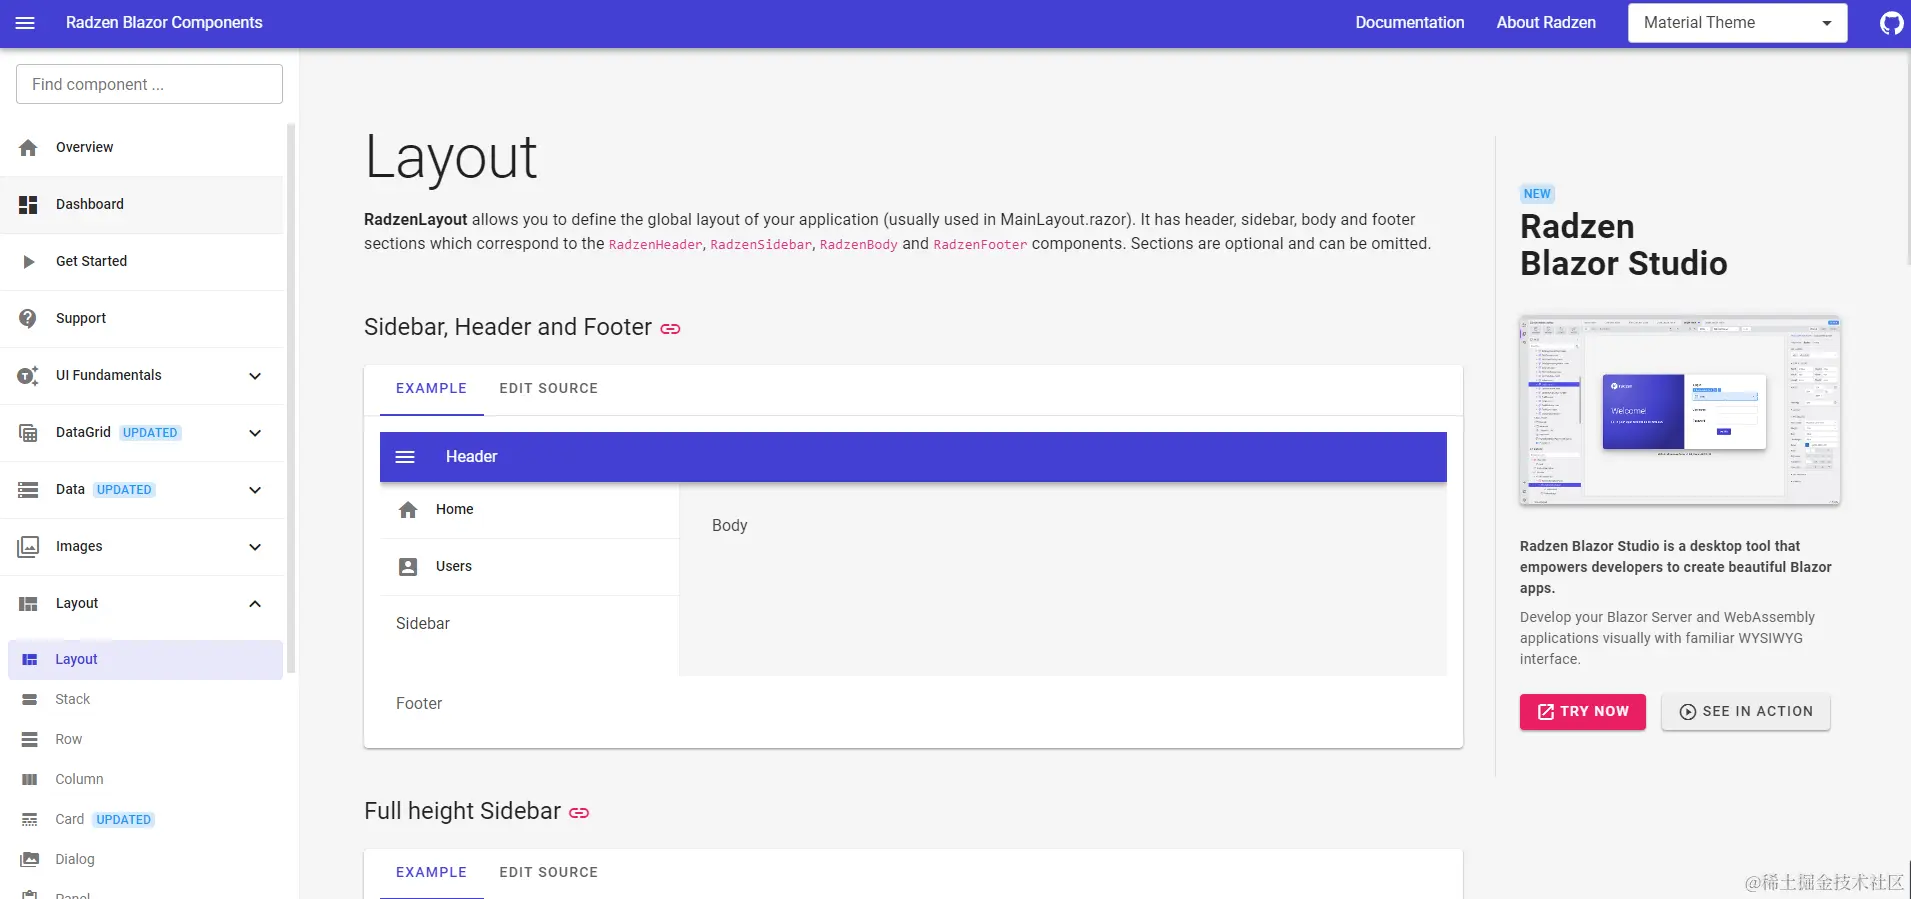Click the TRY NOW button
This screenshot has width=1911, height=899.
coord(1582,712)
